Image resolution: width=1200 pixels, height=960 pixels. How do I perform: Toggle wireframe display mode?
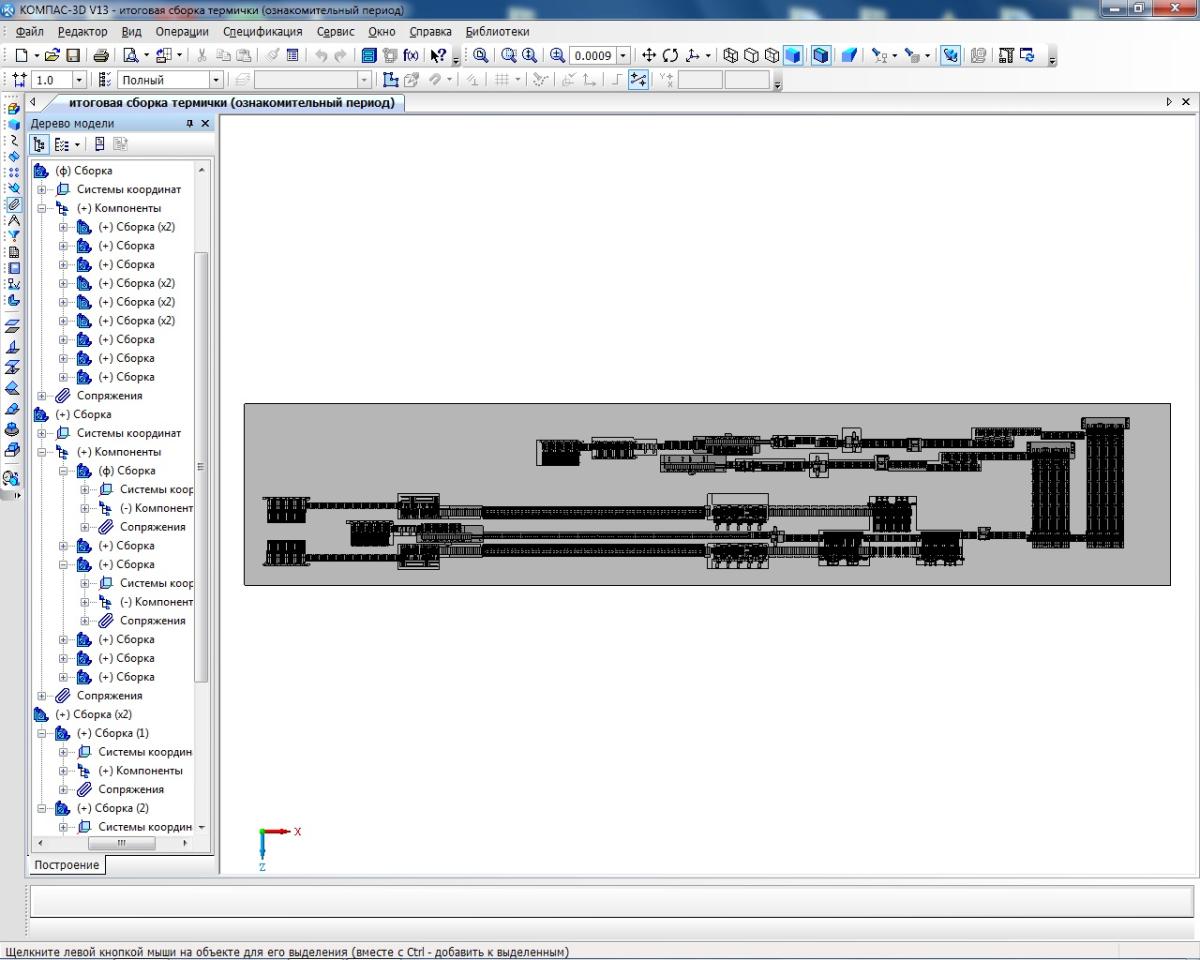click(730, 56)
